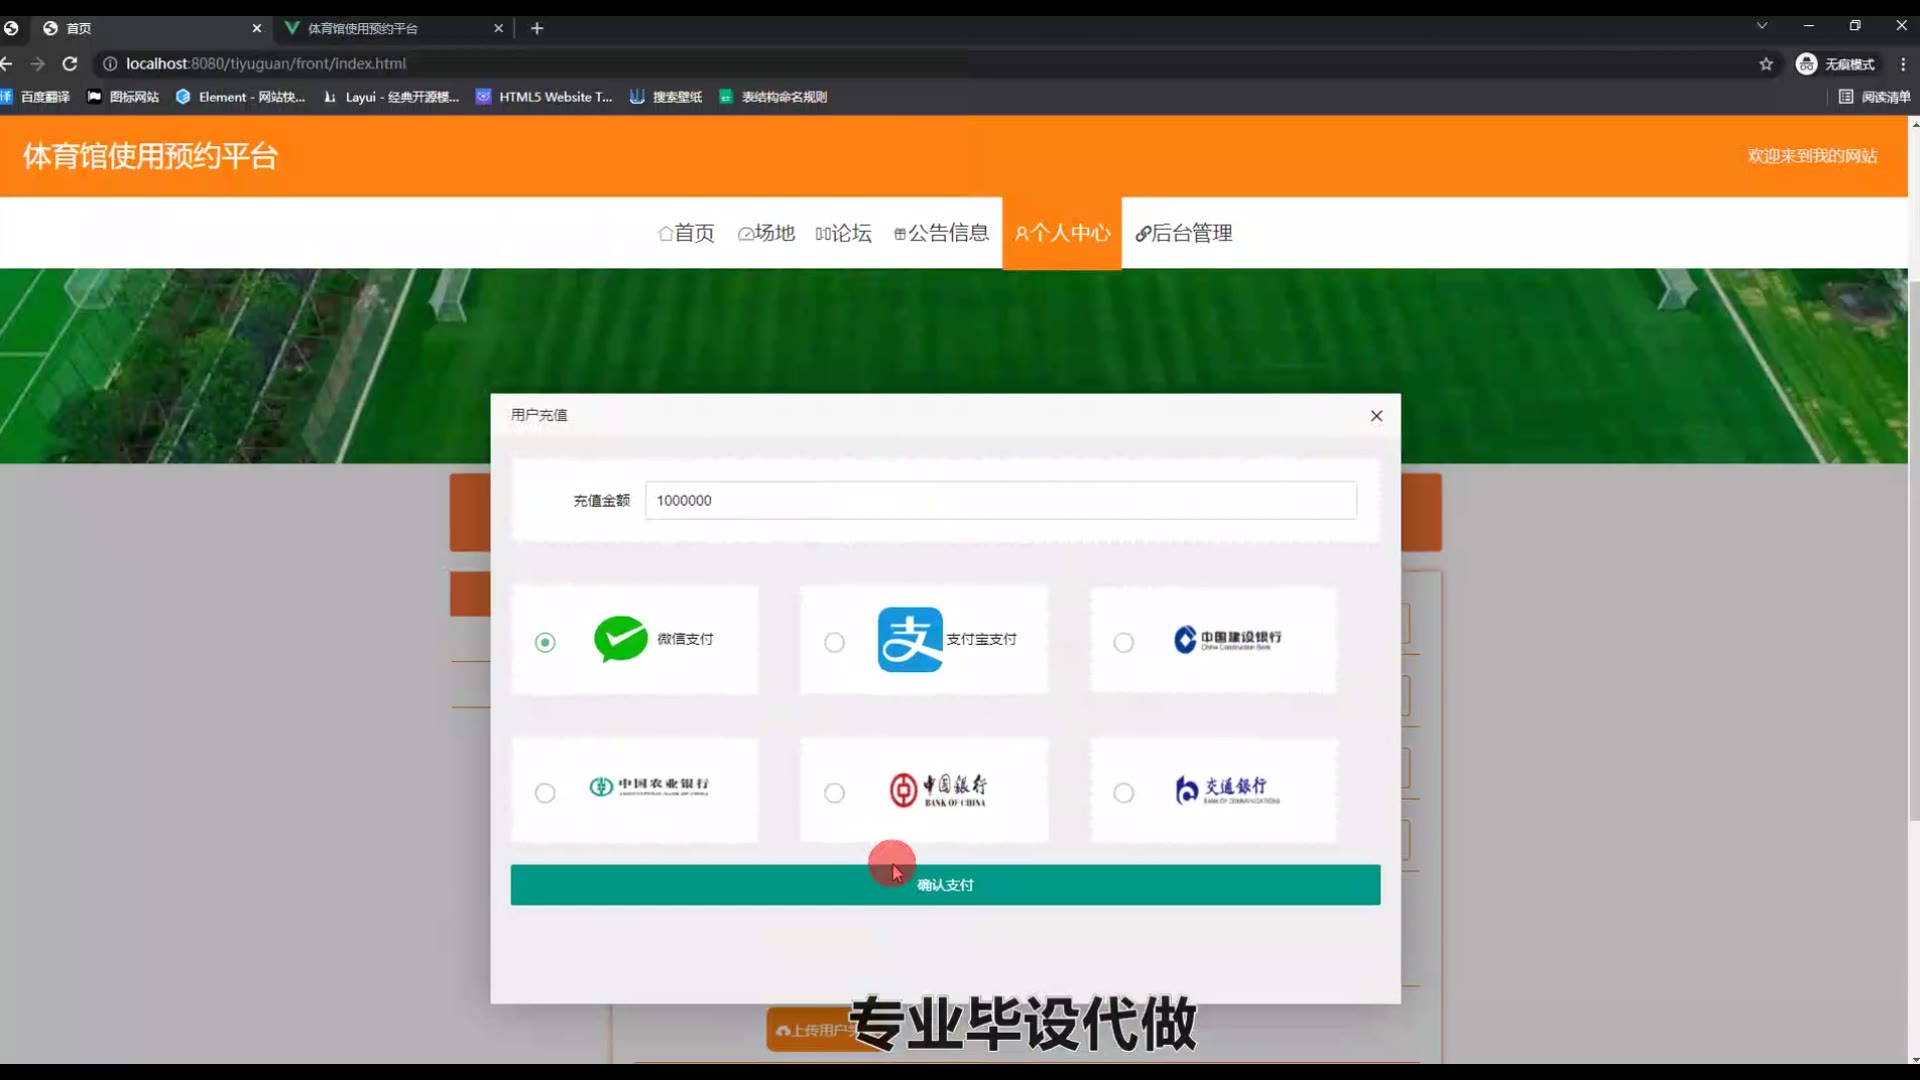
Task: Open the 后台管理 admin management link
Action: point(1184,233)
